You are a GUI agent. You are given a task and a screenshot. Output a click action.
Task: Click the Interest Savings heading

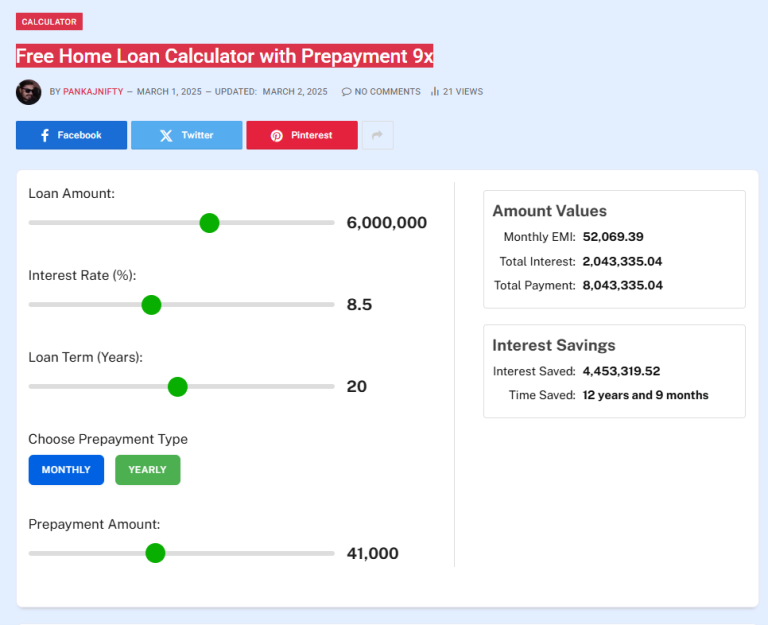point(553,345)
